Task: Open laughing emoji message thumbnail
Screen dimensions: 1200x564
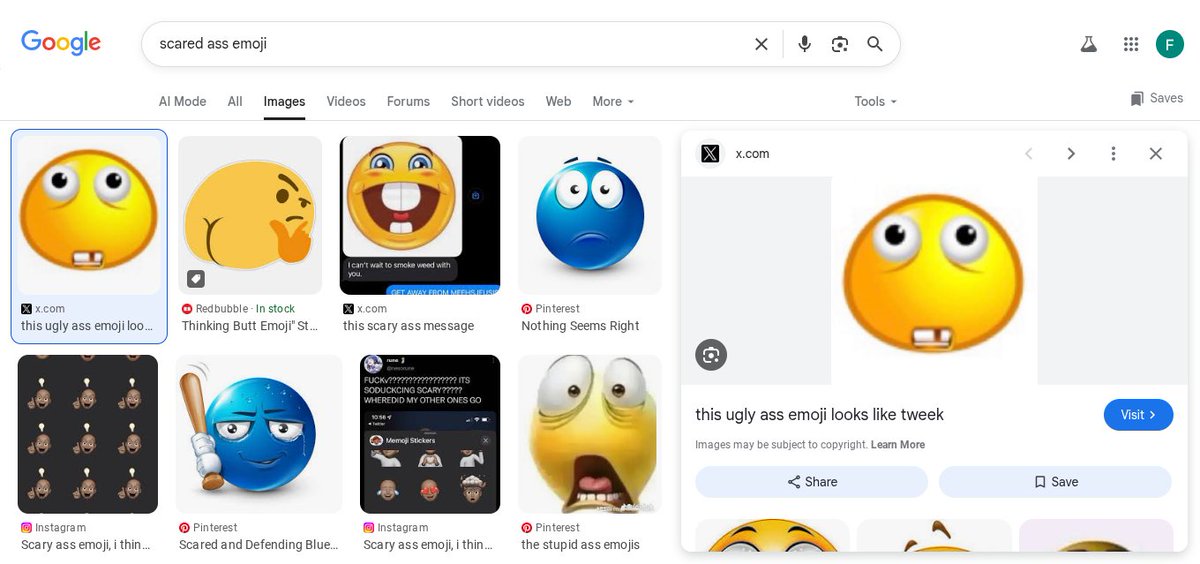Action: [420, 215]
